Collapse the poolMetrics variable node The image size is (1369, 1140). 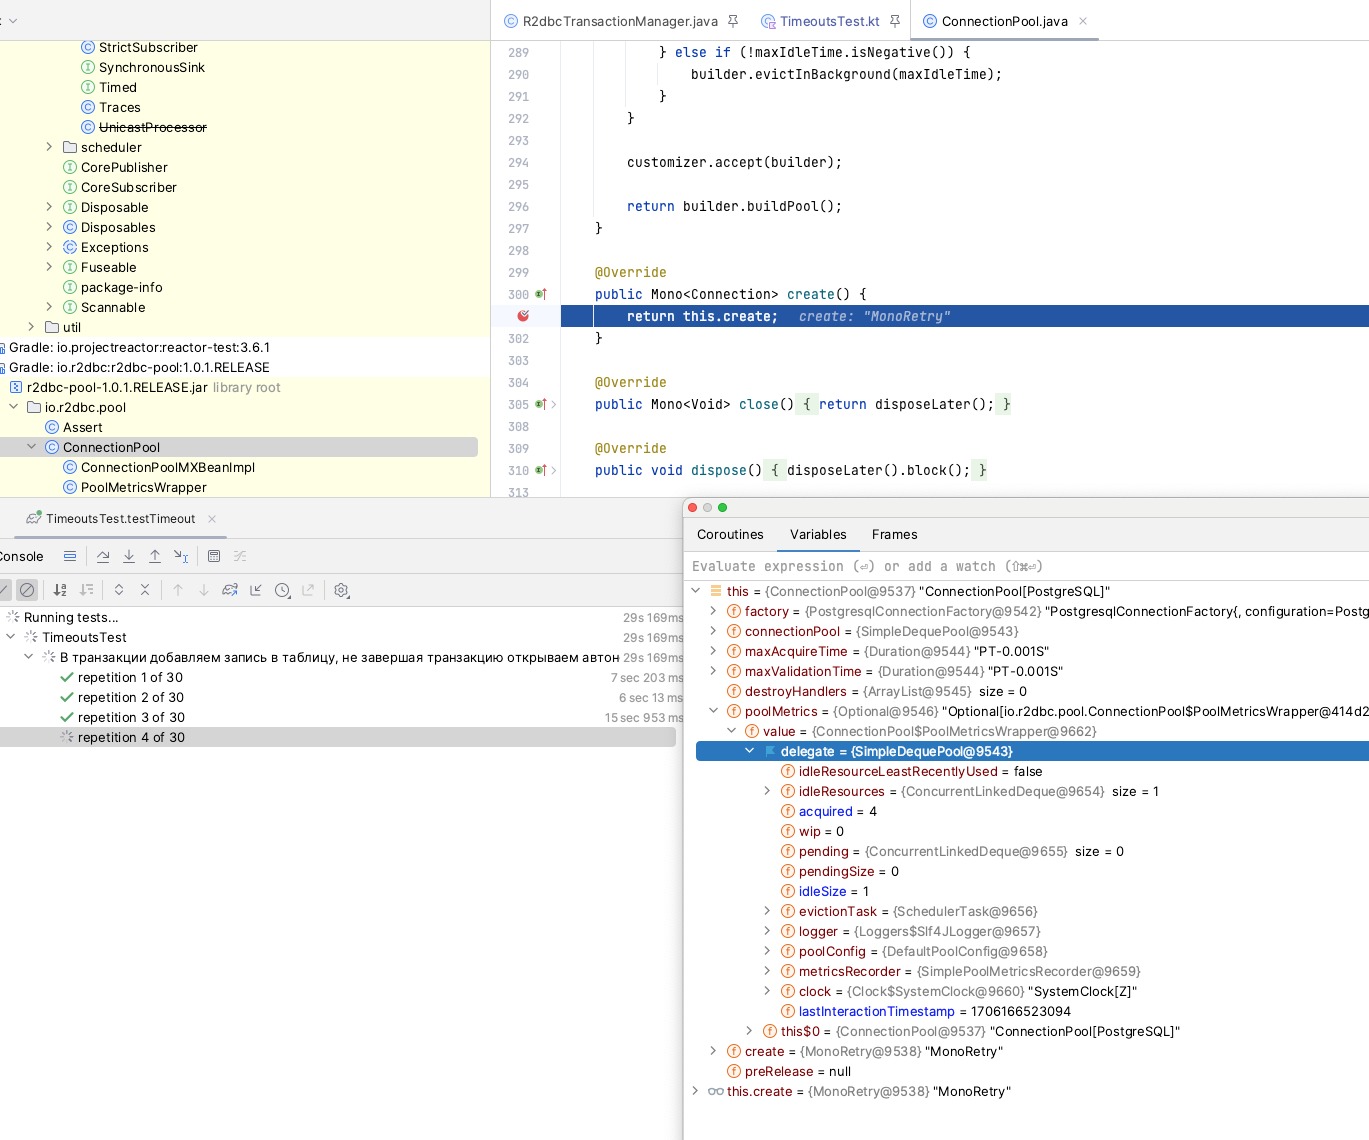(713, 711)
